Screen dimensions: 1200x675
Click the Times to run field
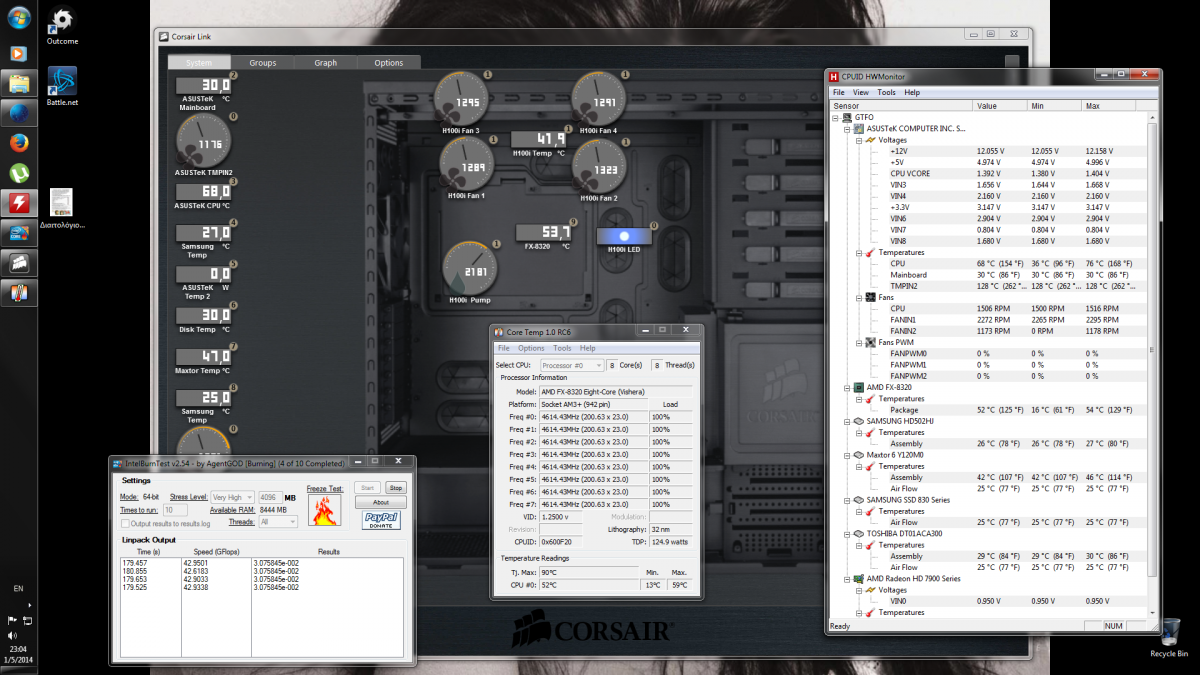pos(175,510)
